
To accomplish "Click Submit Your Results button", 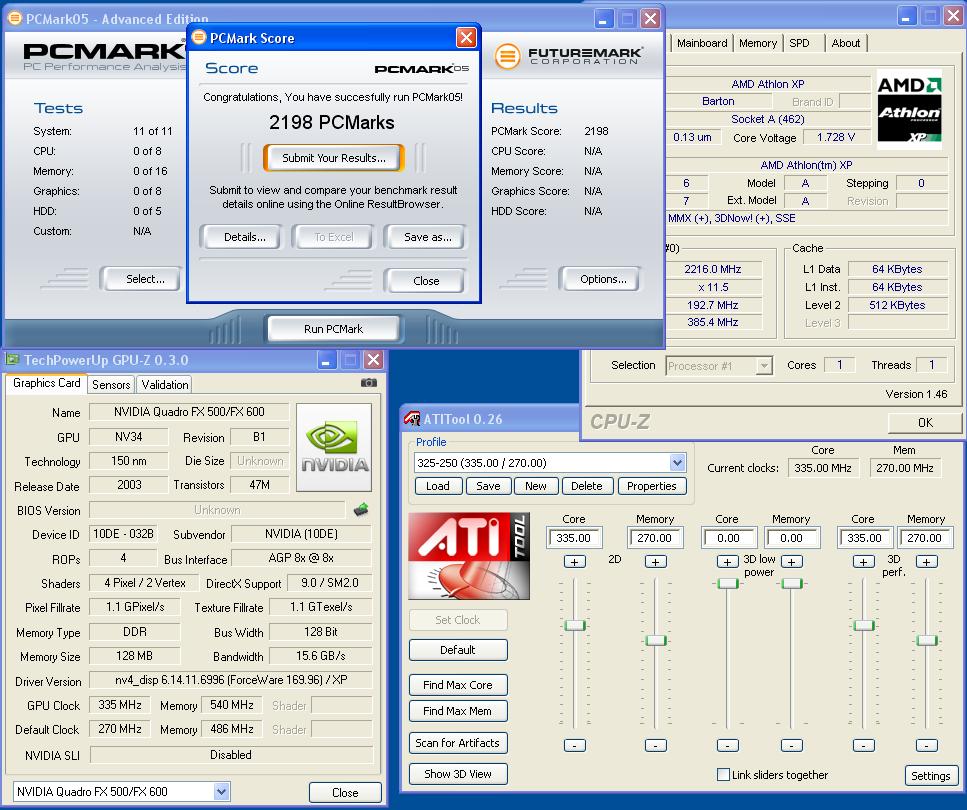I will pos(334,158).
